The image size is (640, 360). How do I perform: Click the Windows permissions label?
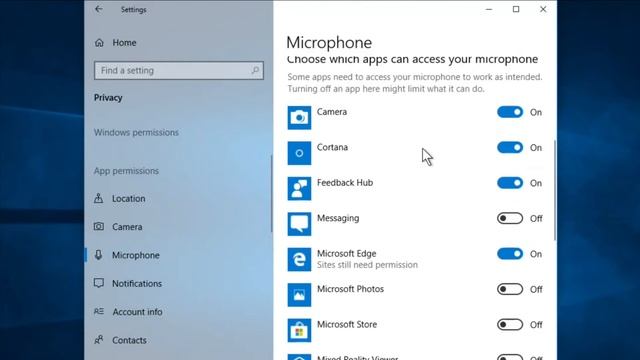[x=136, y=132]
